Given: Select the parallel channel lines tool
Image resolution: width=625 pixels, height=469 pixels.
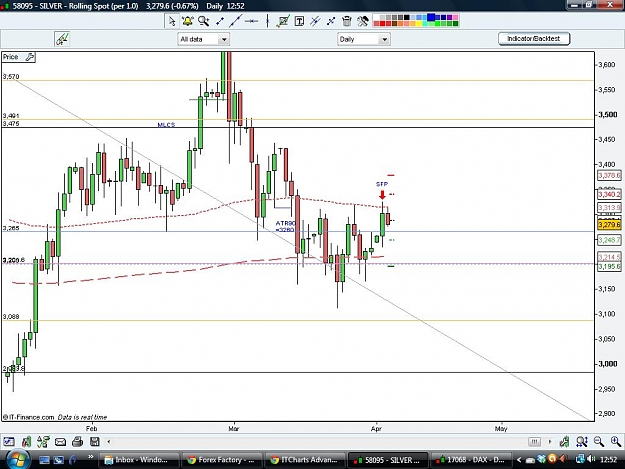Looking at the screenshot, I should pos(315,21).
